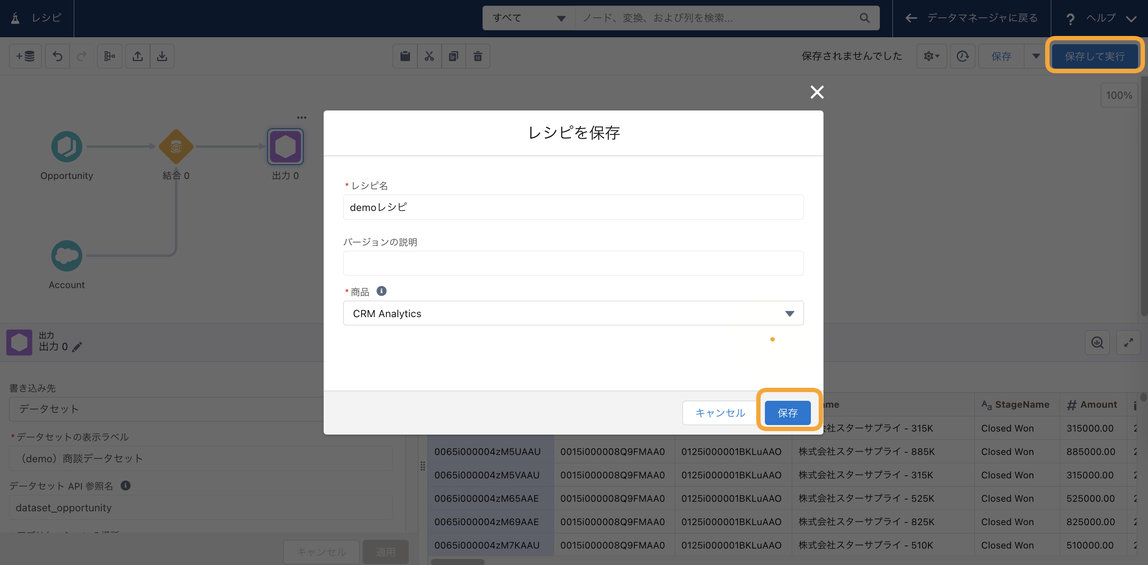Click the cut scissors icon
Image resolution: width=1148 pixels, height=565 pixels.
pos(429,56)
